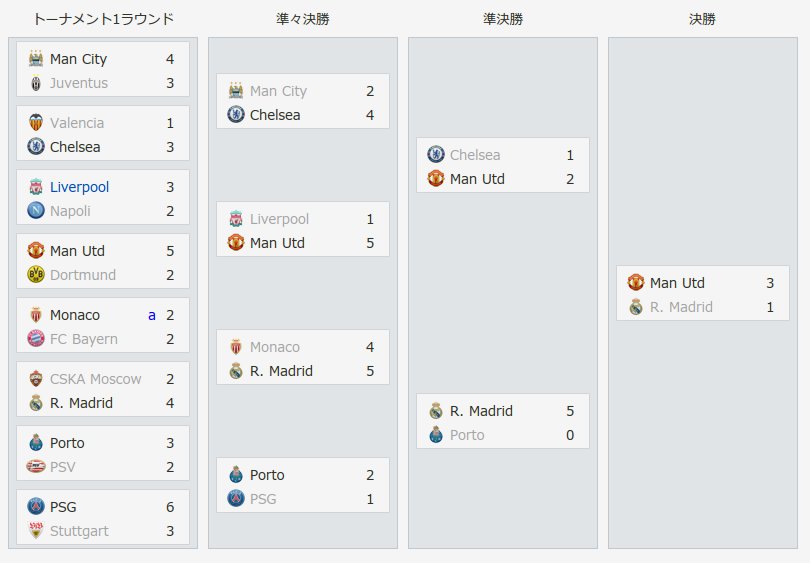Click the Stuttgart crest icon
Image resolution: width=810 pixels, height=563 pixels.
(36, 531)
